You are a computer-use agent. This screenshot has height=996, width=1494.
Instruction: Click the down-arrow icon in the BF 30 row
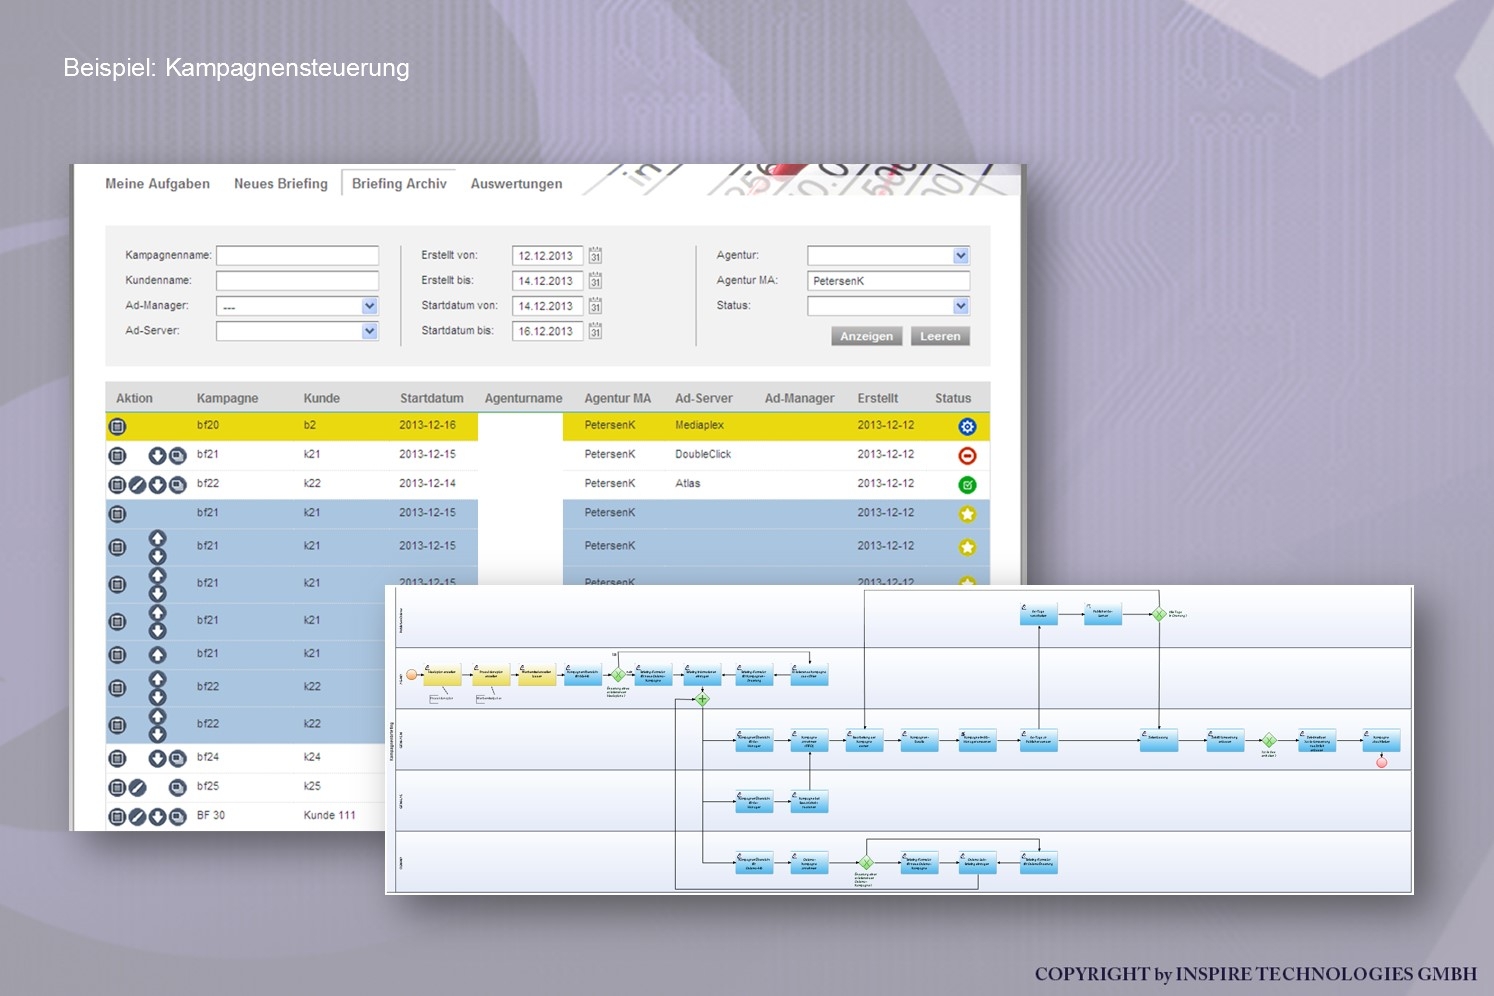point(157,817)
